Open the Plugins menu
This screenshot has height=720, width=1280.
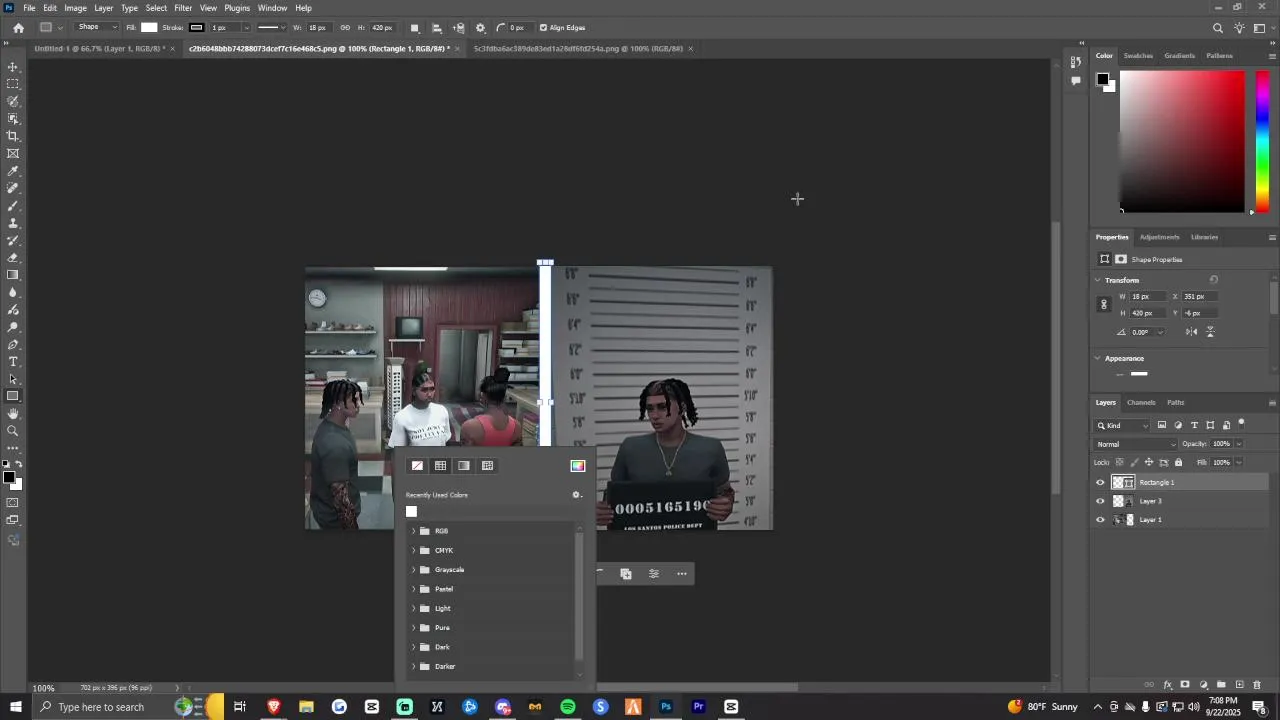pos(237,8)
